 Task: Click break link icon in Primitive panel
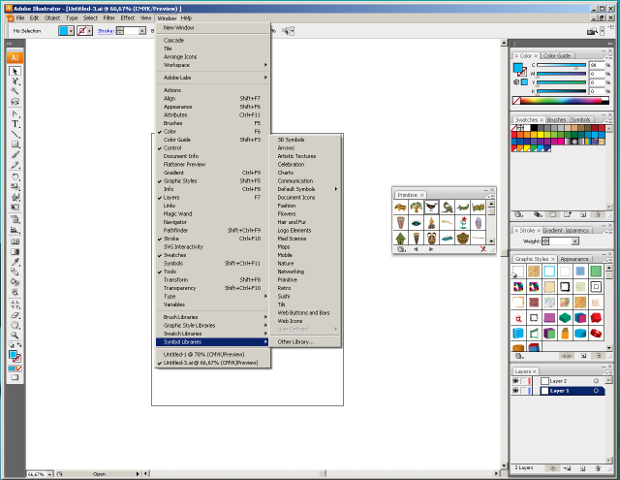tap(483, 249)
